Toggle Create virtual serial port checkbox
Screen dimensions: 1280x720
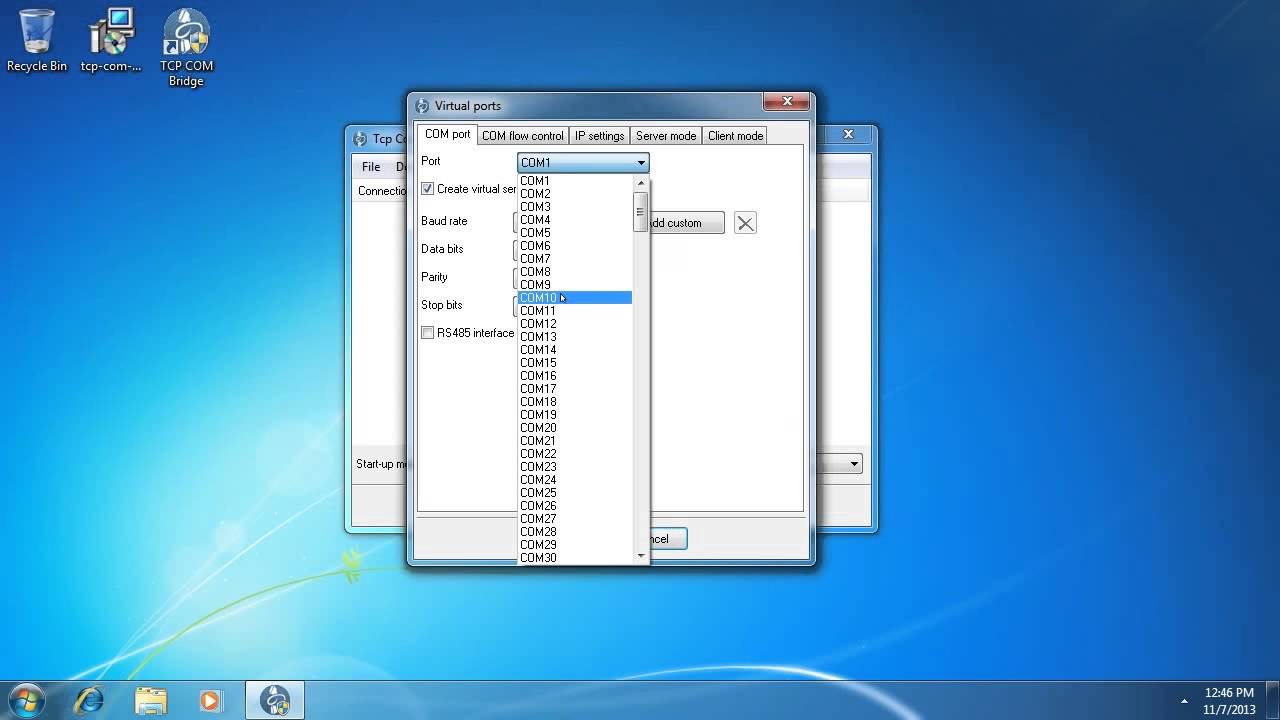click(428, 189)
